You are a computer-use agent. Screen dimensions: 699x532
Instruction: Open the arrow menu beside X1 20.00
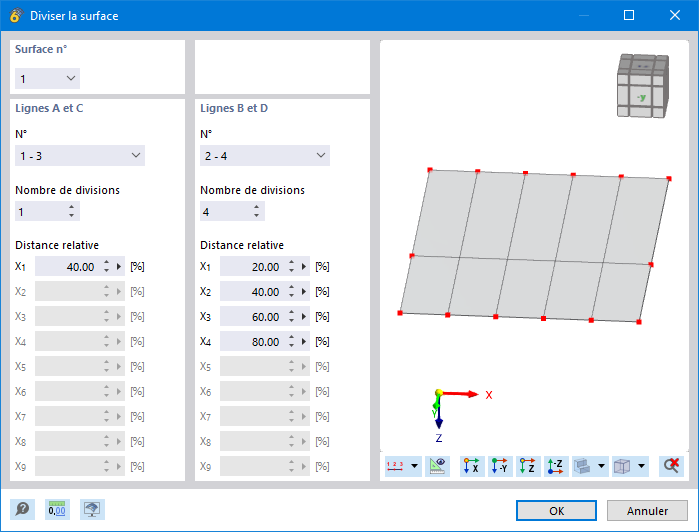tap(304, 267)
